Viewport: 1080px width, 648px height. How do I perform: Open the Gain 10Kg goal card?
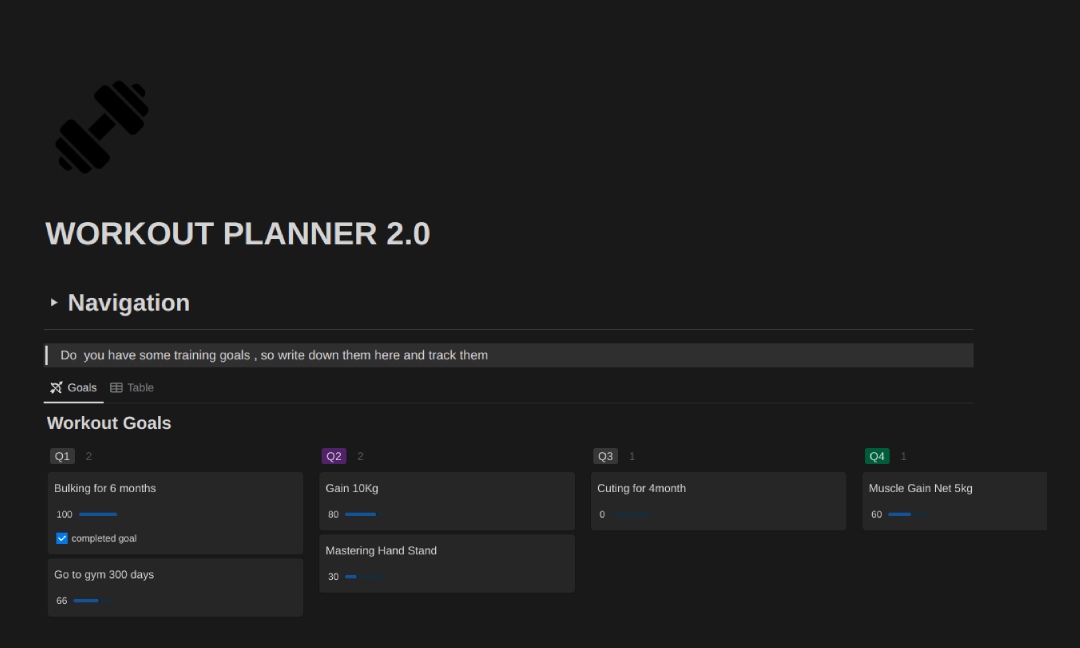click(352, 489)
